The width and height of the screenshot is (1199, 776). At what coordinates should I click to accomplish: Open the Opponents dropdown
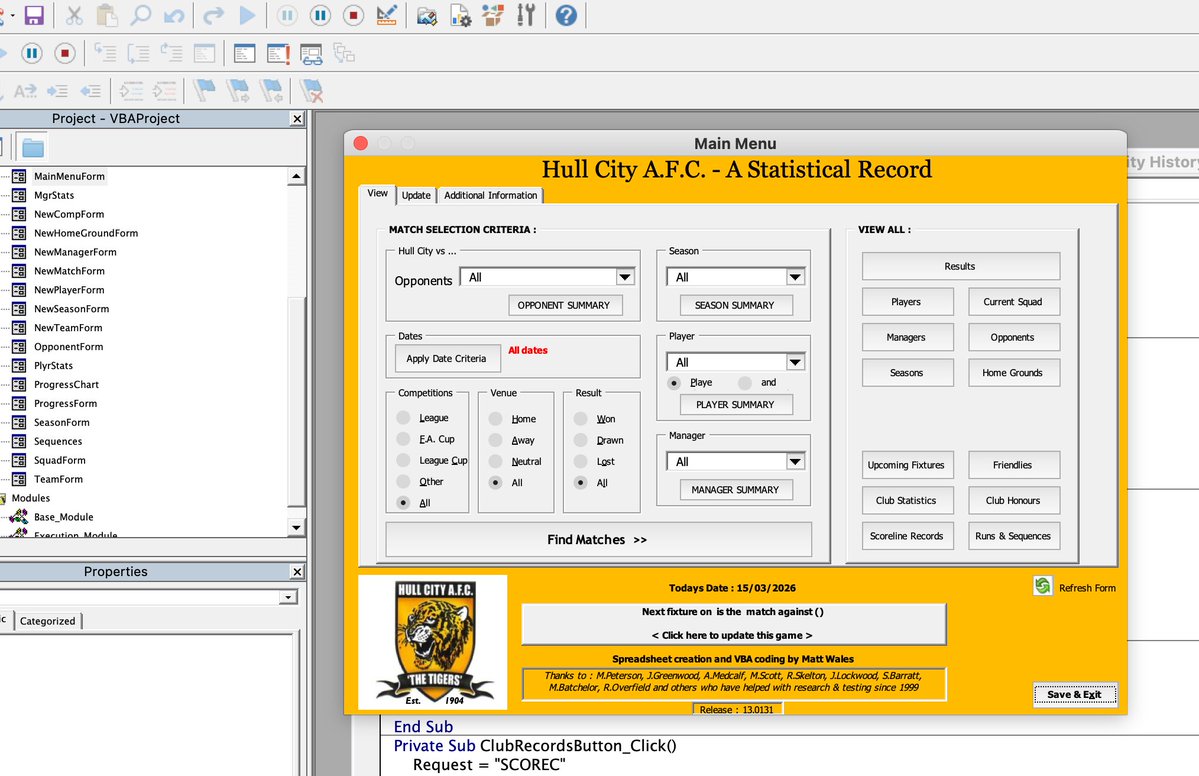[625, 277]
